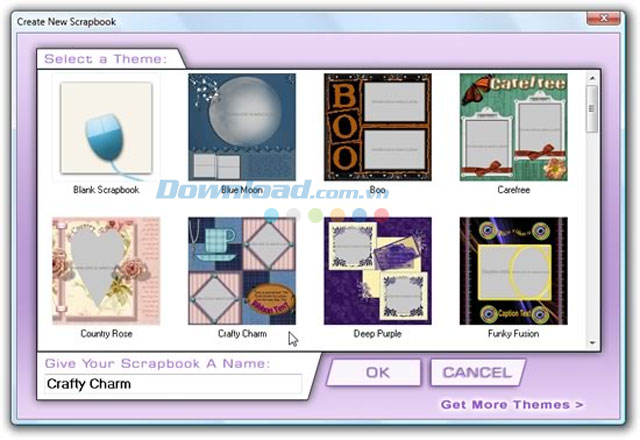
Task: Click the OK button
Action: [x=377, y=373]
